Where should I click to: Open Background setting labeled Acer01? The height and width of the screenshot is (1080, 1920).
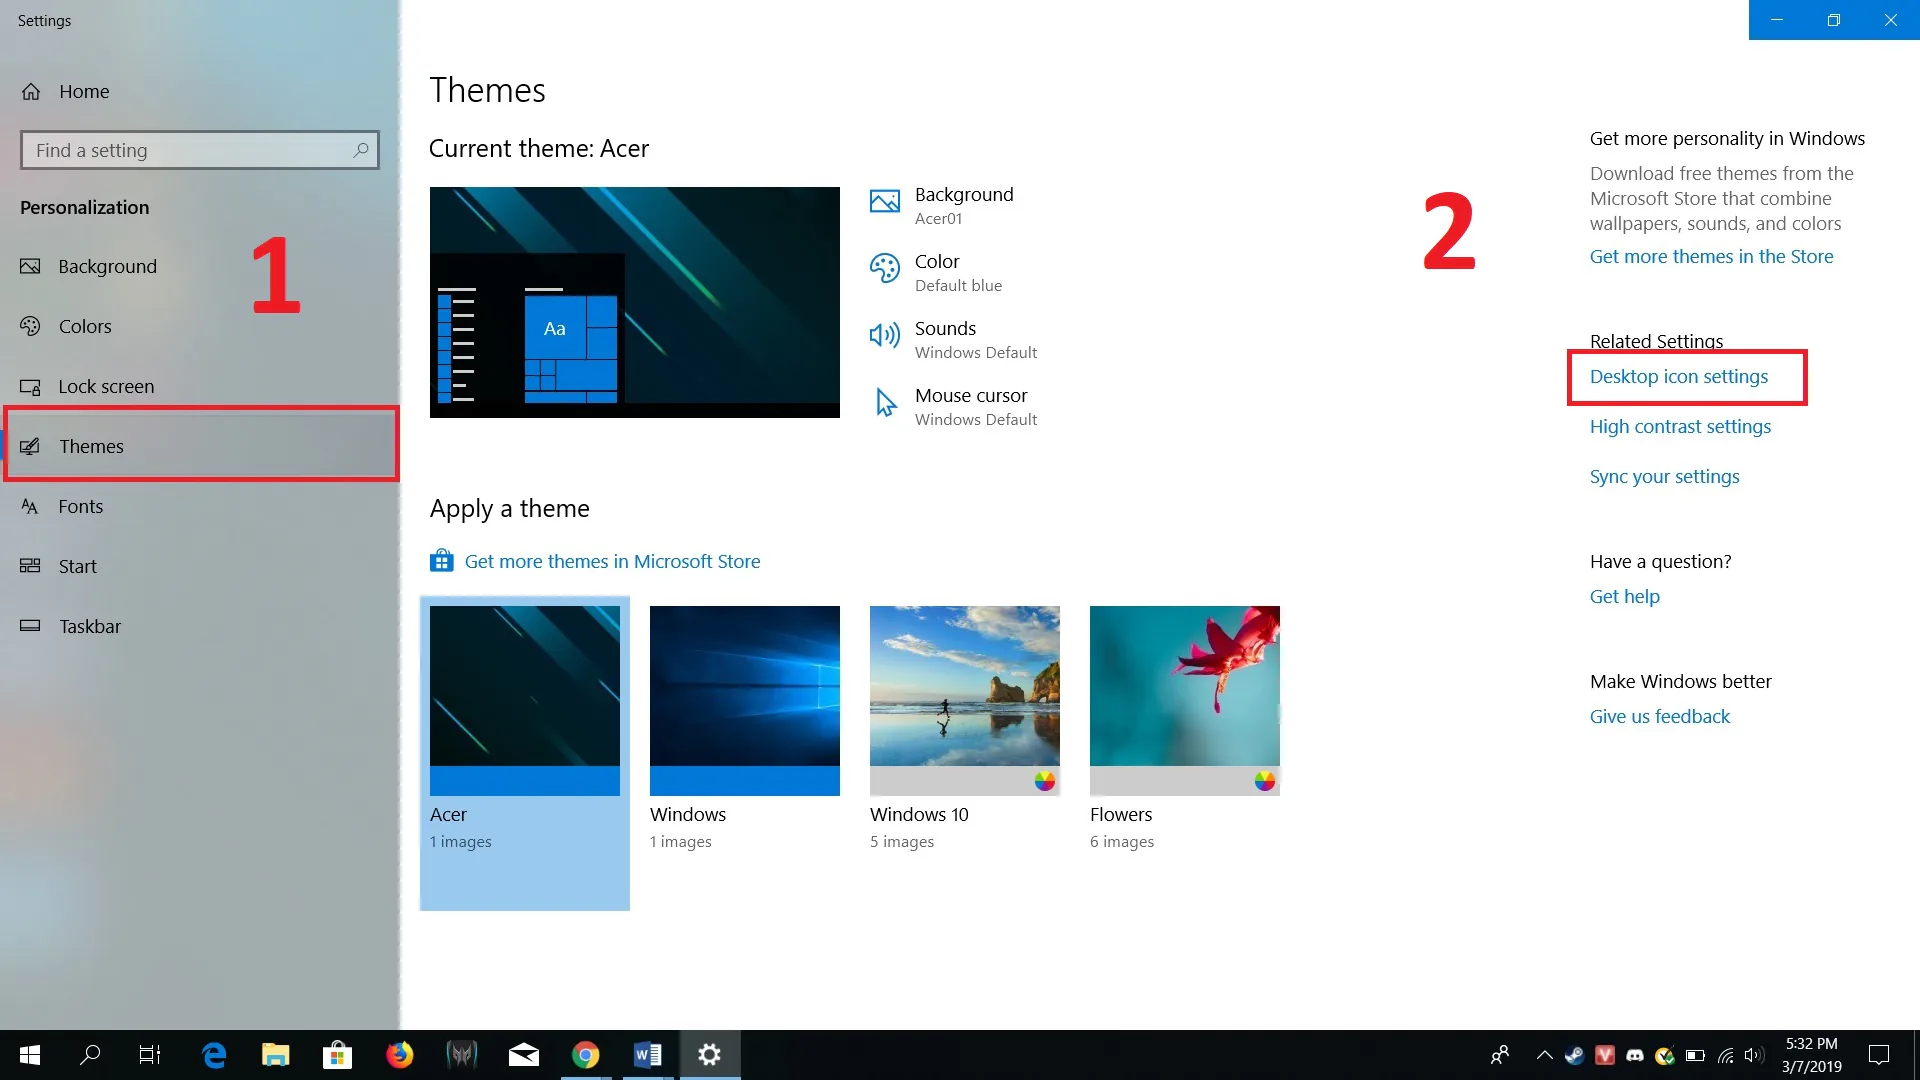click(x=964, y=205)
